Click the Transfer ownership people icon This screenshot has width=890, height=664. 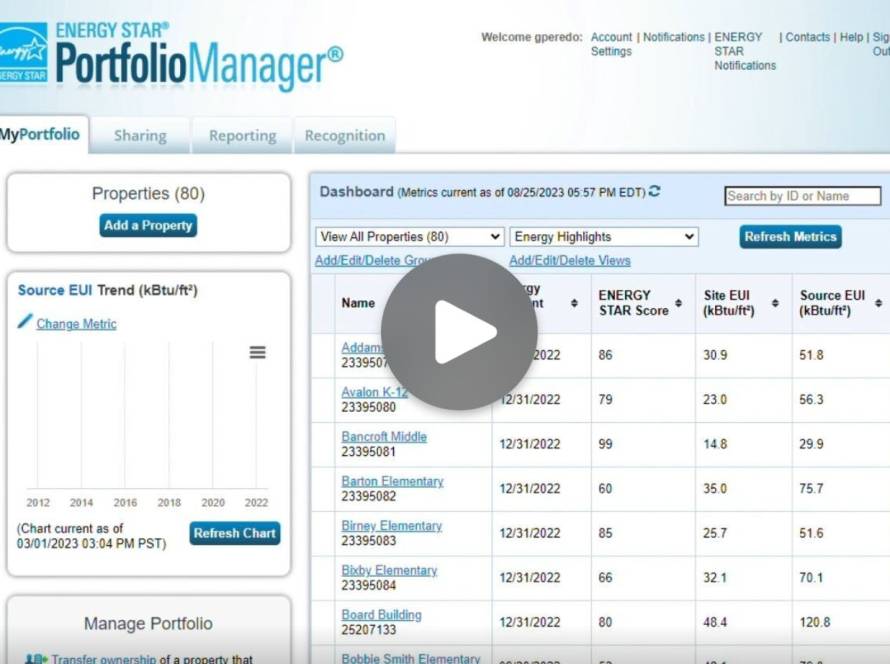pos(36,659)
